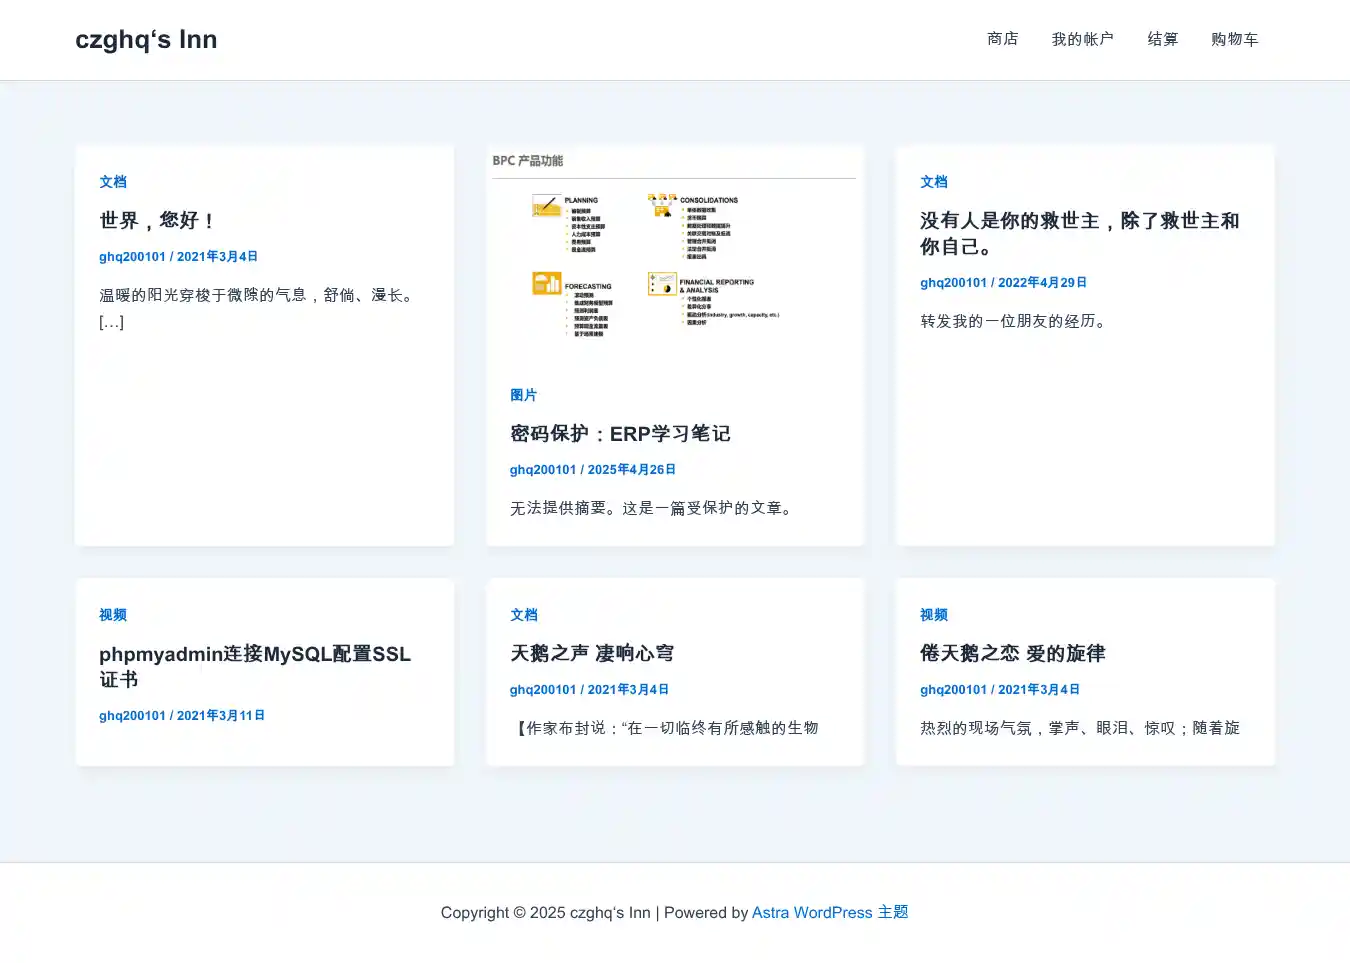Screen dimensions: 1350x963
Task: Click the Astra WordPress 主题 footer link
Action: (829, 913)
